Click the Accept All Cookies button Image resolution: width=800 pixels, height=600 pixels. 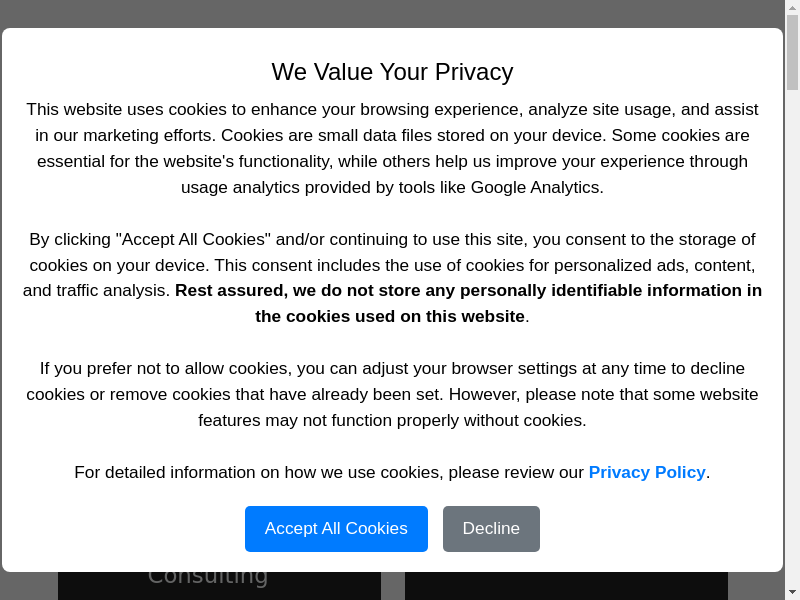click(x=336, y=528)
